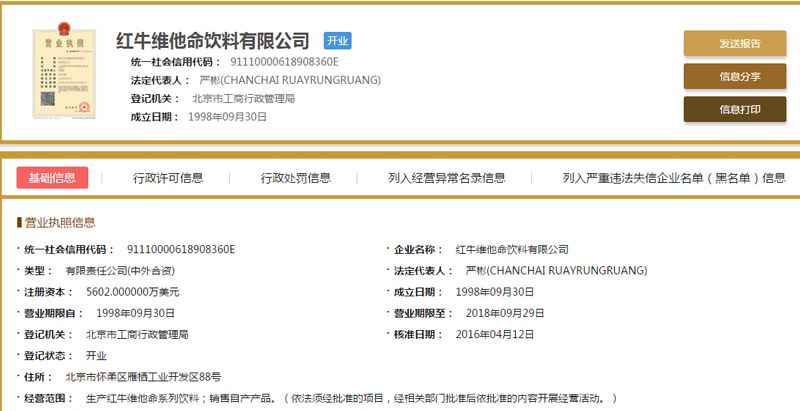The width and height of the screenshot is (800, 411).
Task: Click 营业期限至 value 2018年09月29日
Action: click(505, 313)
